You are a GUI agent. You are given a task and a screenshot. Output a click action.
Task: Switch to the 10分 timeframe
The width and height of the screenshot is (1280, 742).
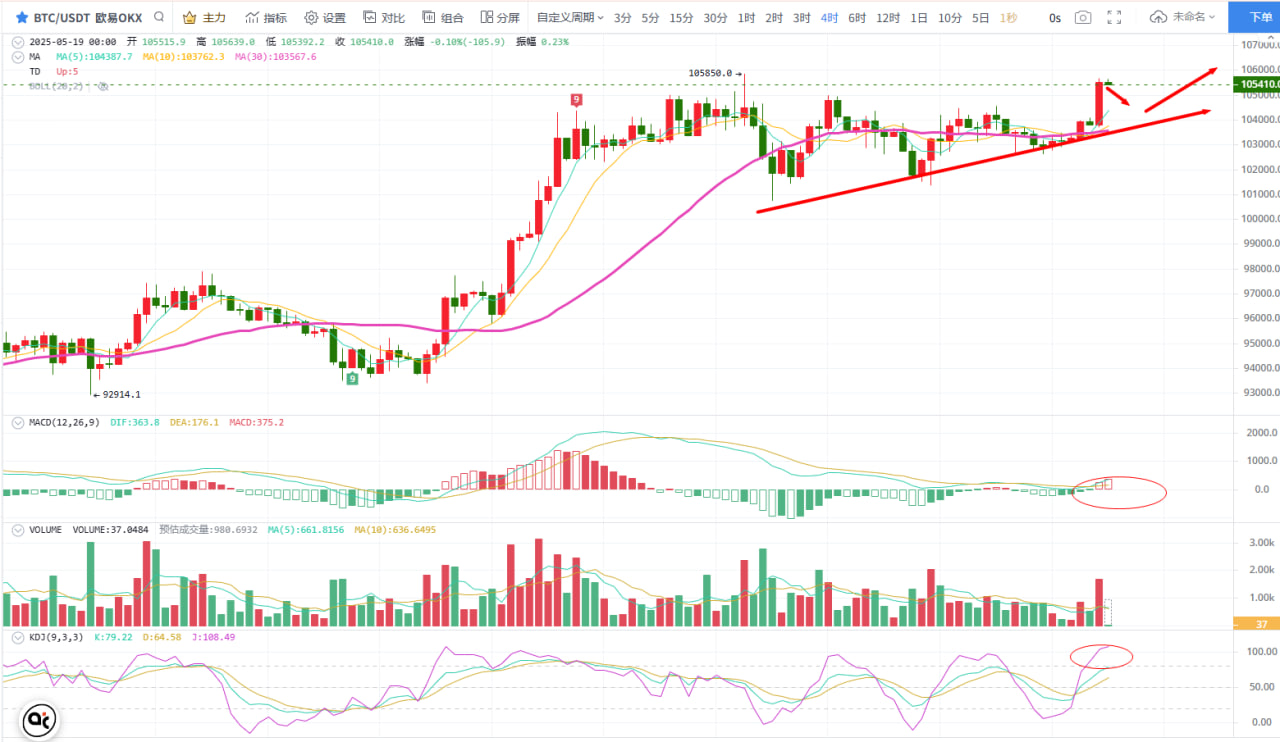pos(950,18)
